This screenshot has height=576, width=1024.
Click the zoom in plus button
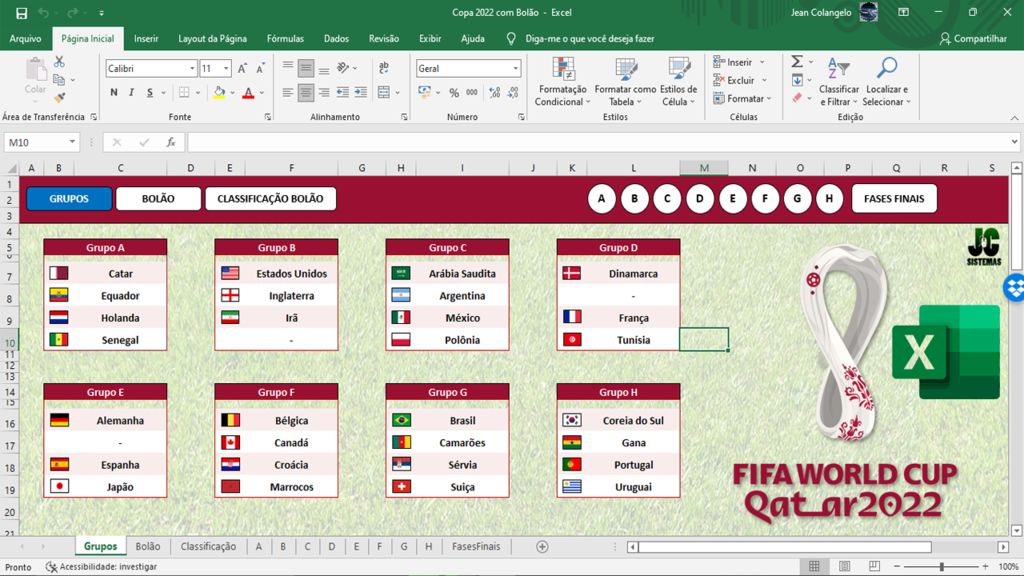pyautogui.click(x=985, y=566)
